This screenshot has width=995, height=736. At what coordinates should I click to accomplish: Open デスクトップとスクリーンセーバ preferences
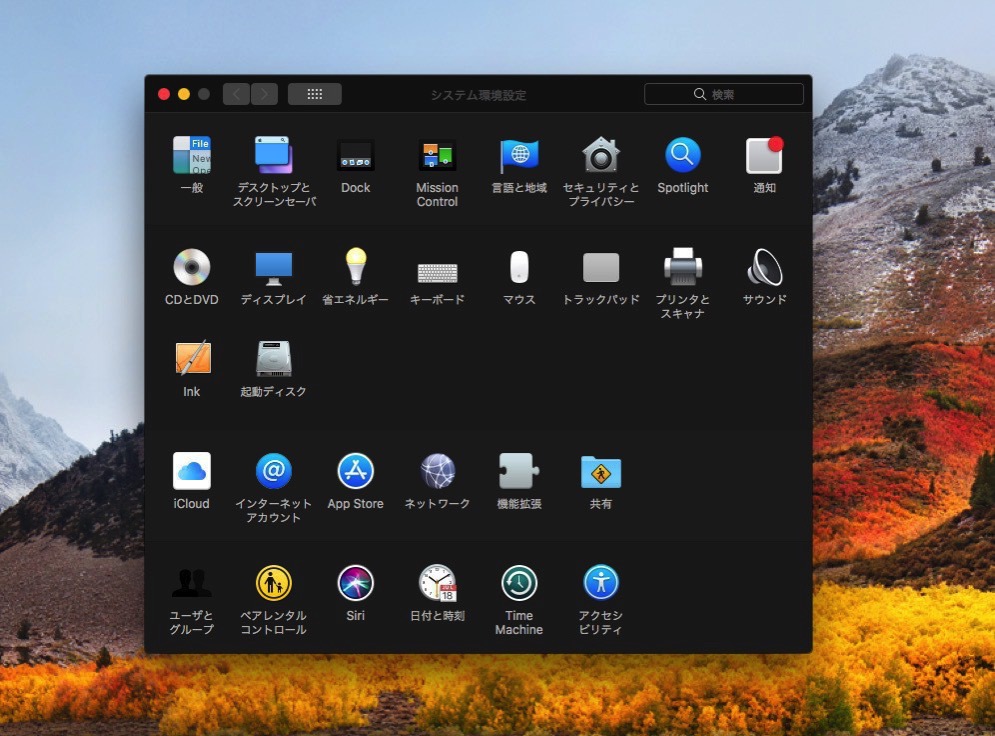[274, 156]
